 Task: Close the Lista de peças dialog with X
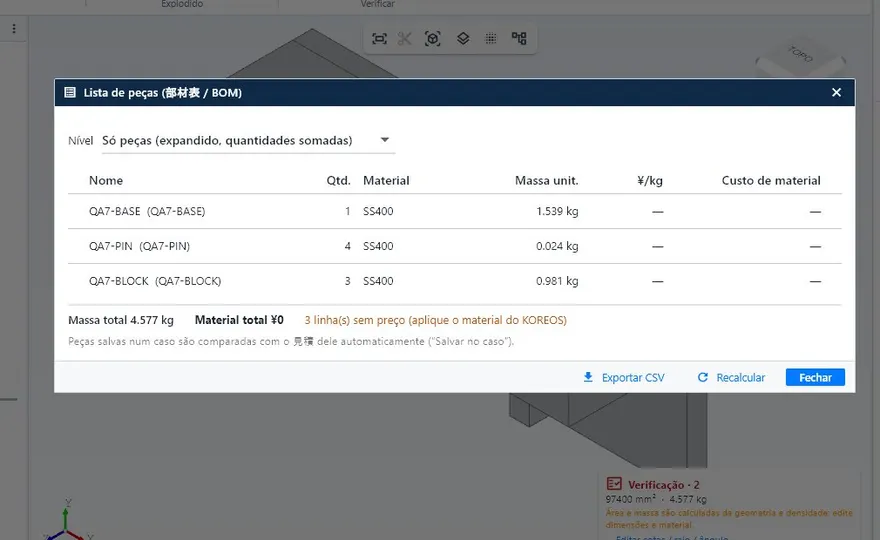click(x=836, y=92)
